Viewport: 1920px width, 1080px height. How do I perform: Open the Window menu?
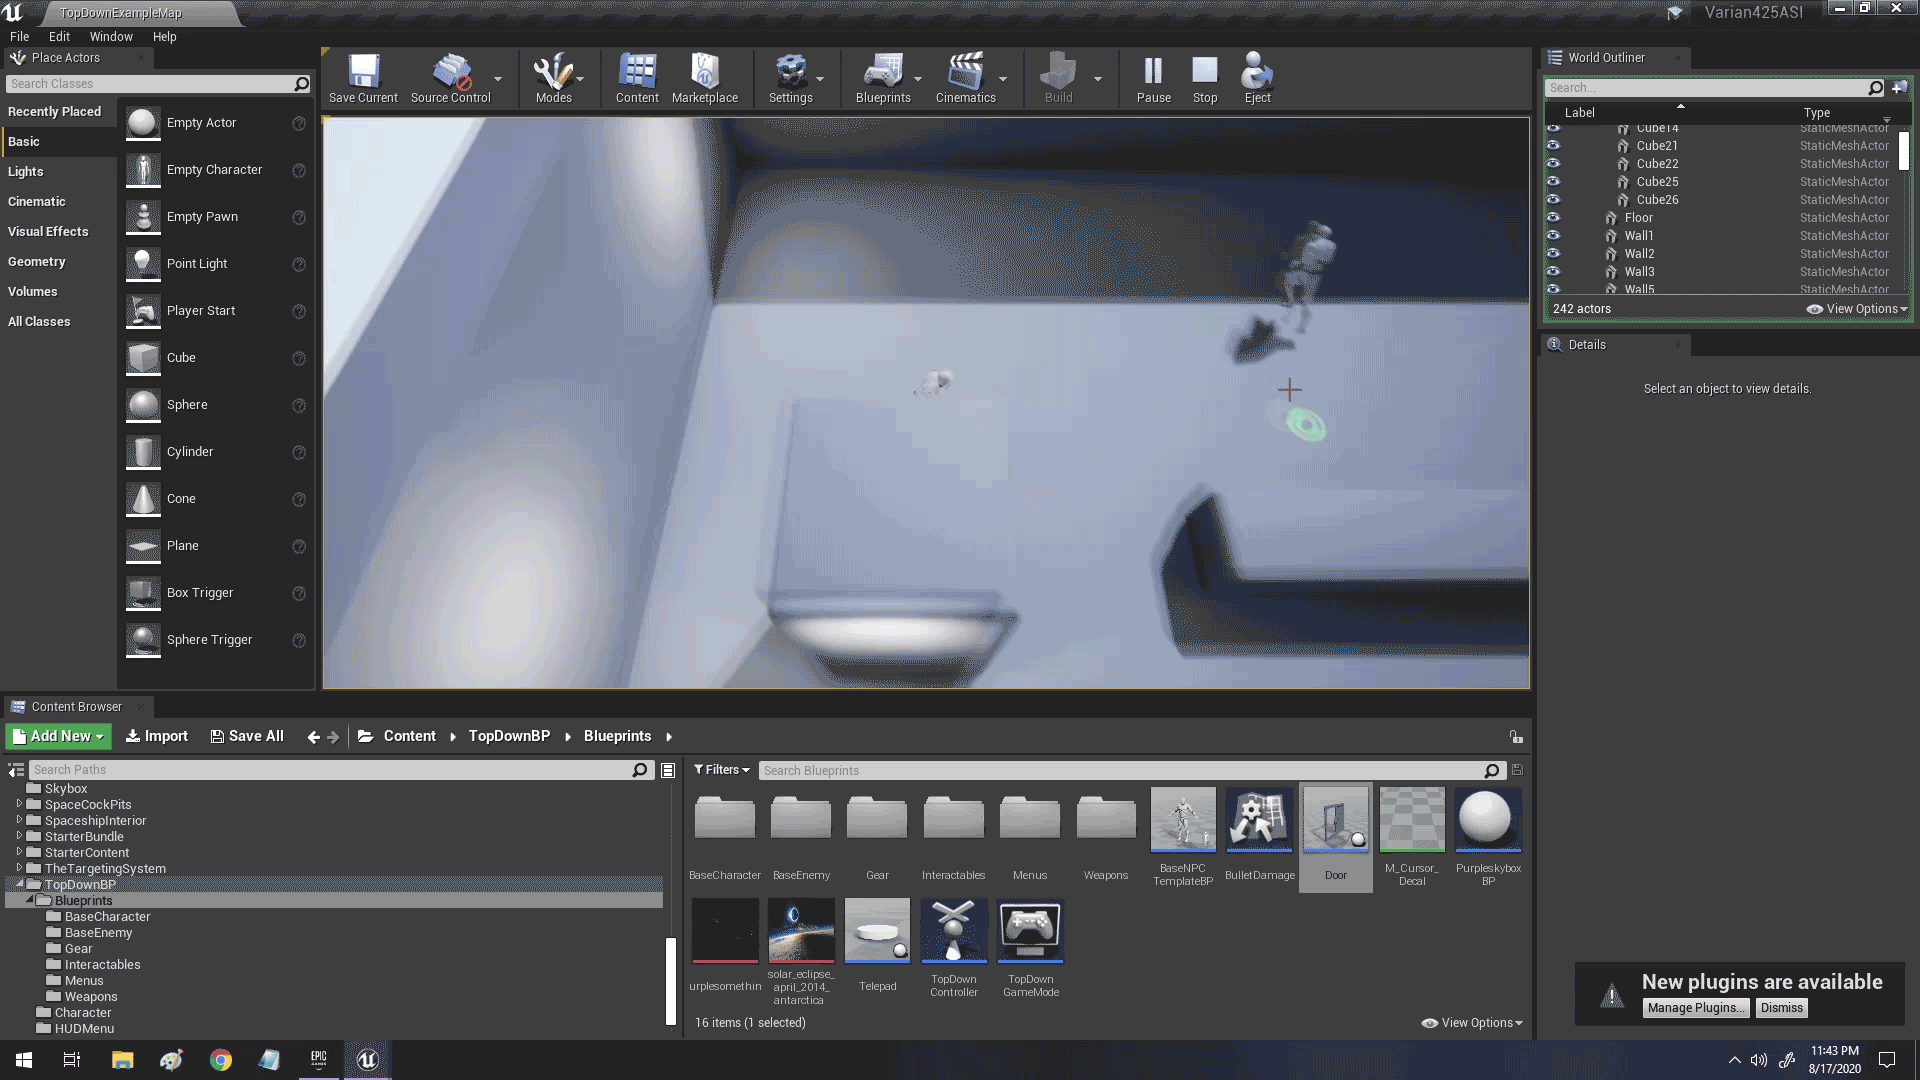point(111,36)
